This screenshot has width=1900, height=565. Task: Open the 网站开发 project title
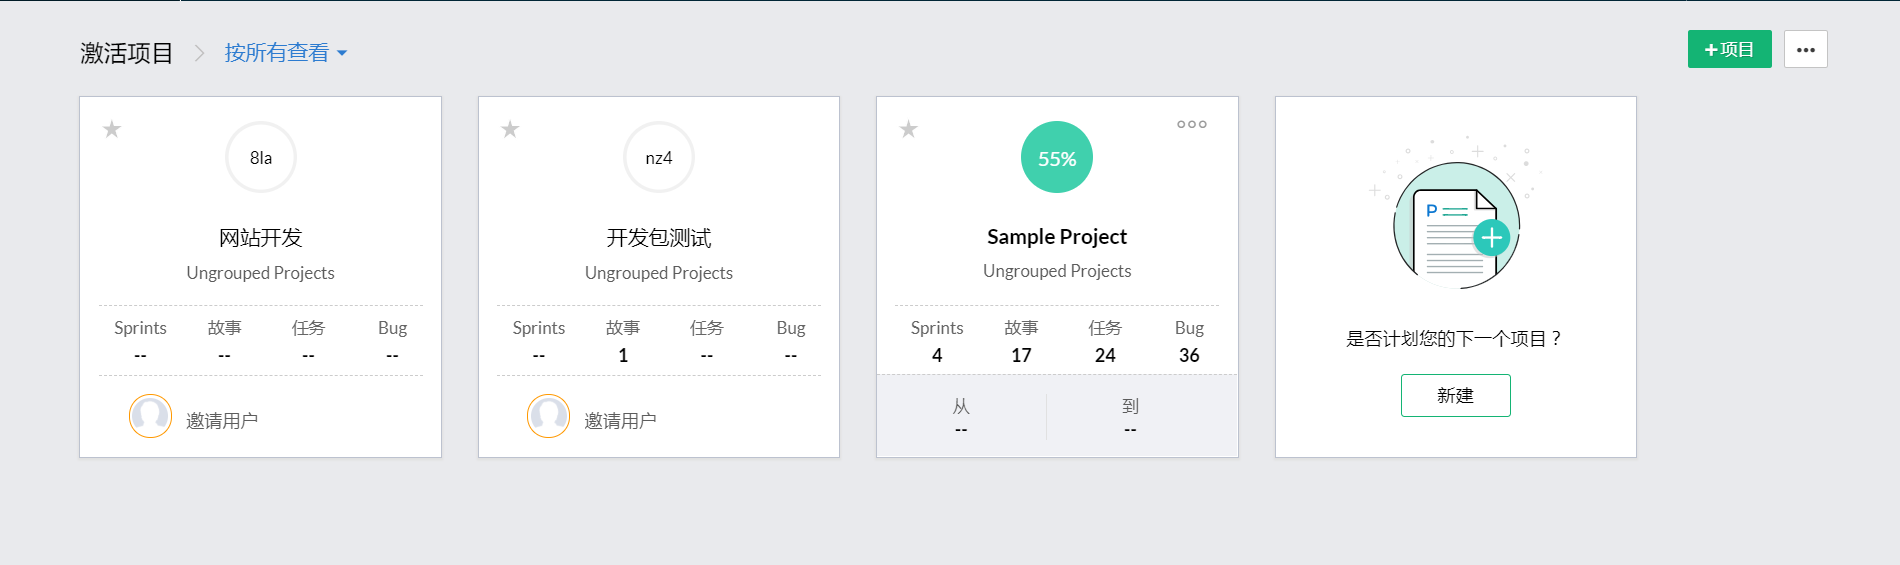[x=261, y=238]
